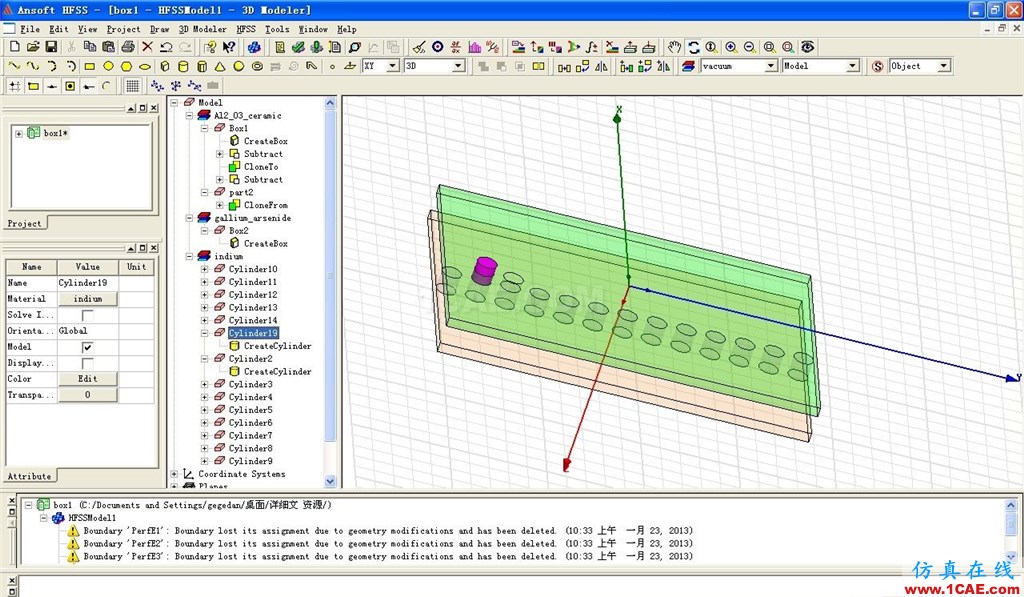This screenshot has height=597, width=1024.
Task: Click the layered material icon beside vacuum
Action: [x=688, y=66]
